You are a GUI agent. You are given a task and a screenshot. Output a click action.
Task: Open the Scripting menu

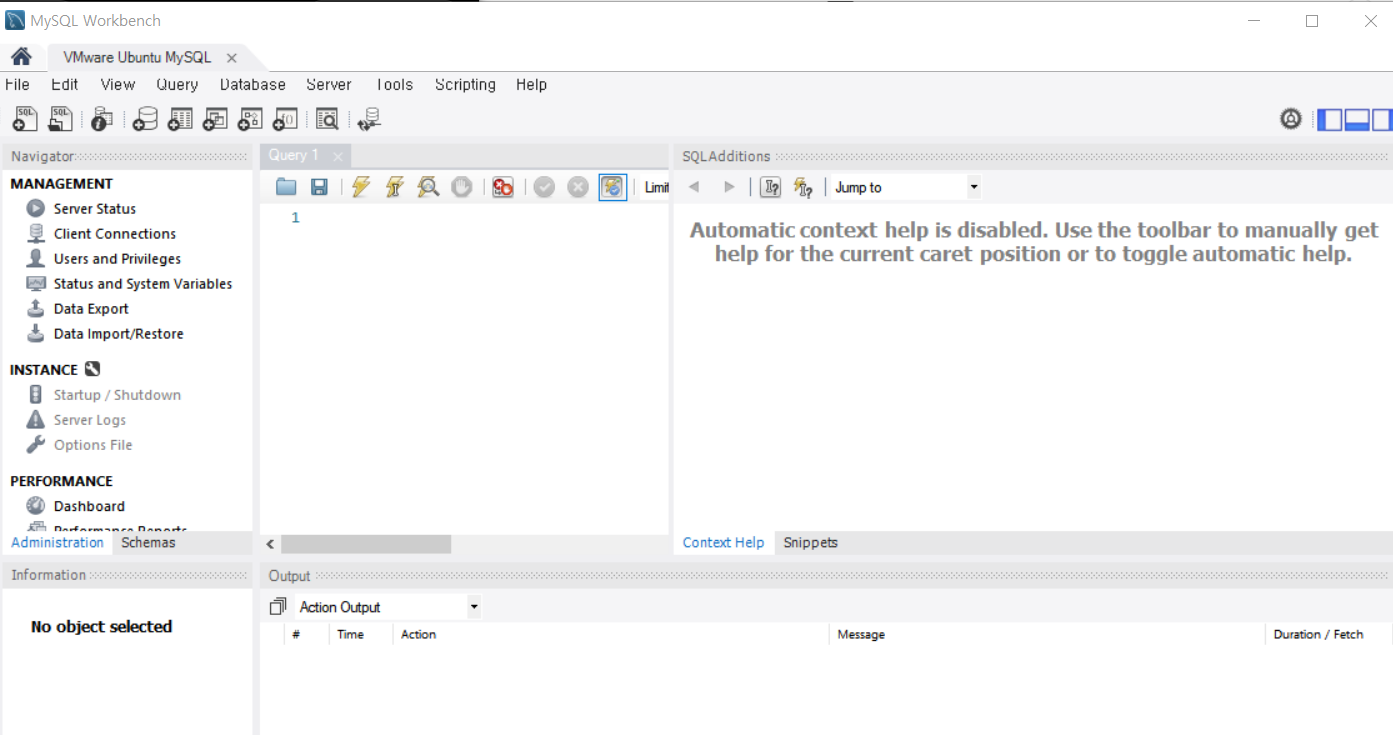click(465, 84)
